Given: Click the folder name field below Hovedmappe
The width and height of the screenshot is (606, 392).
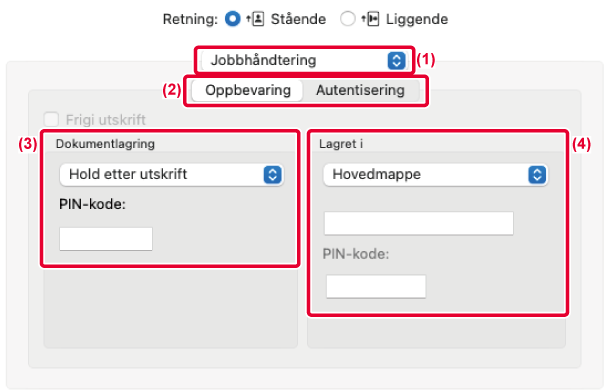Looking at the screenshot, I should coord(419,223).
